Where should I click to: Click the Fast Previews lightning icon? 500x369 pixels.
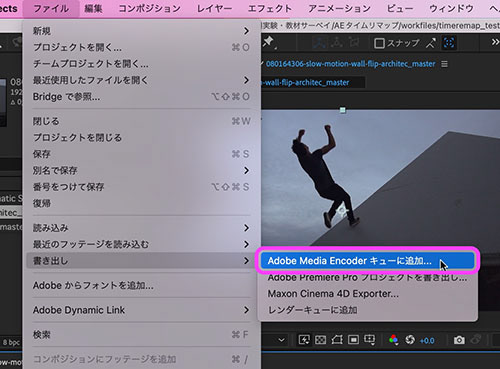click(x=304, y=340)
